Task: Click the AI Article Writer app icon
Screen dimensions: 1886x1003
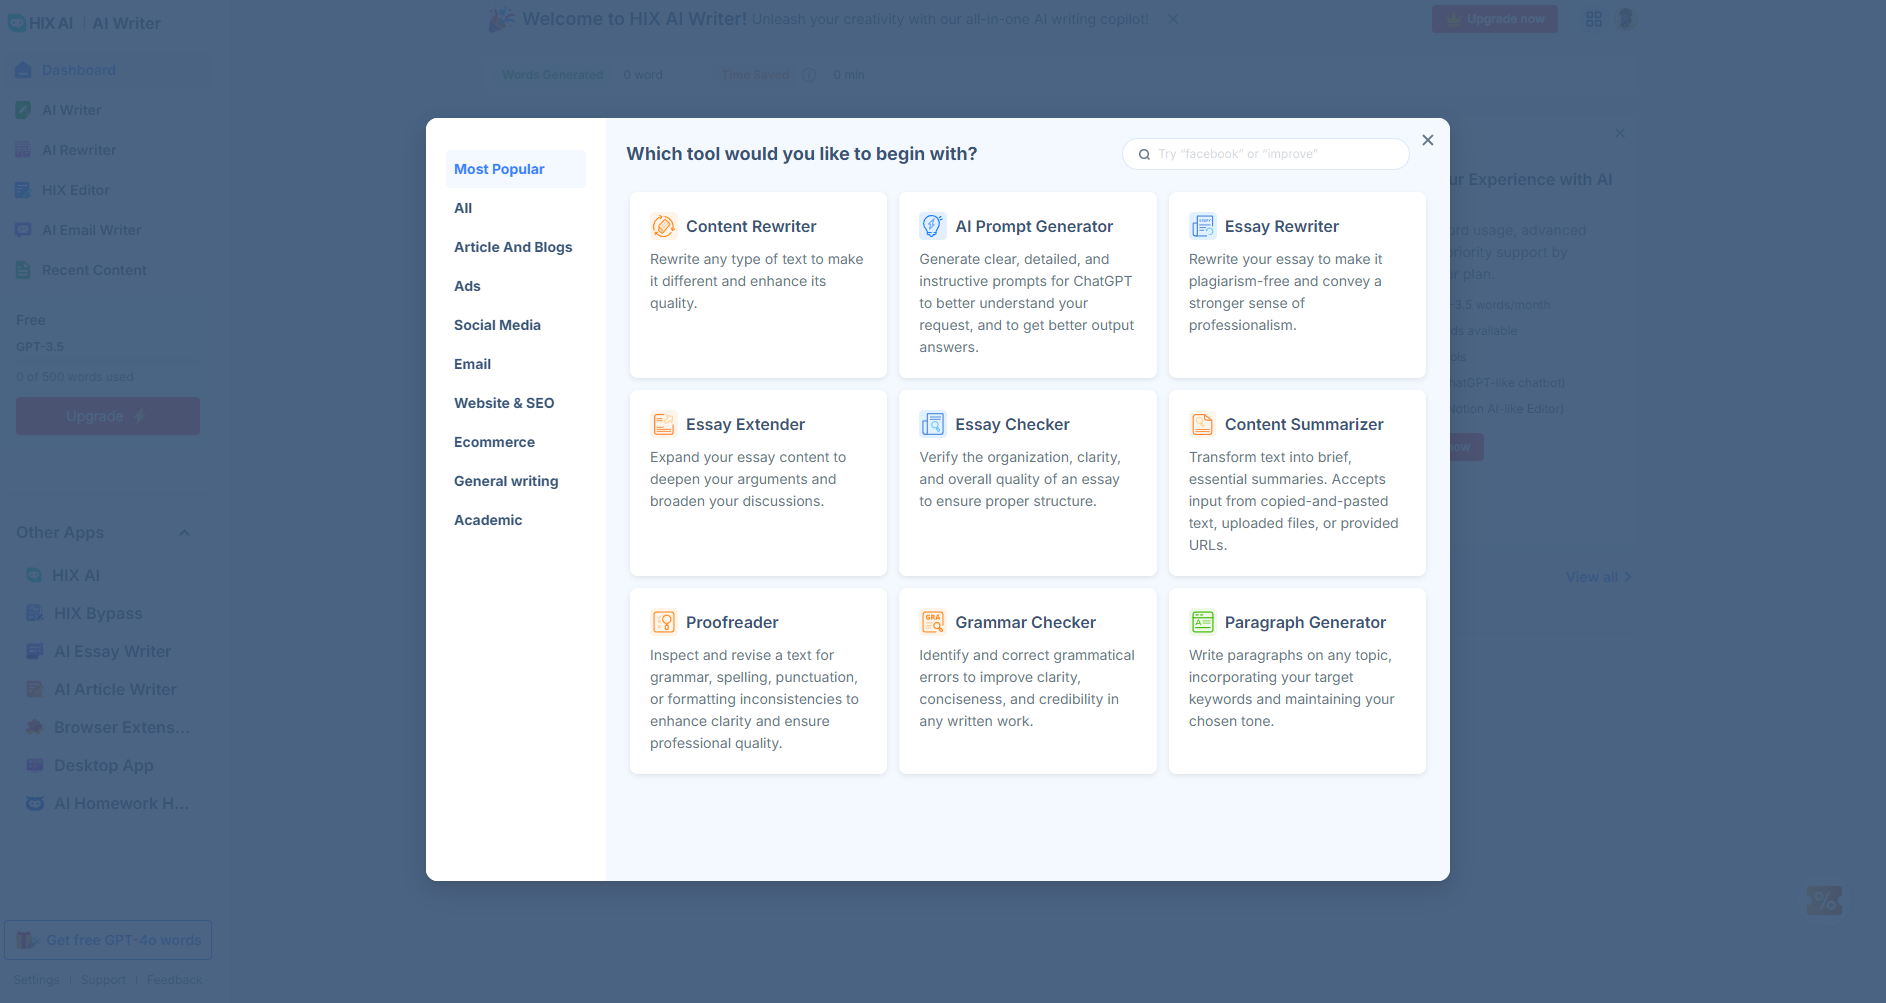Action: click(35, 689)
